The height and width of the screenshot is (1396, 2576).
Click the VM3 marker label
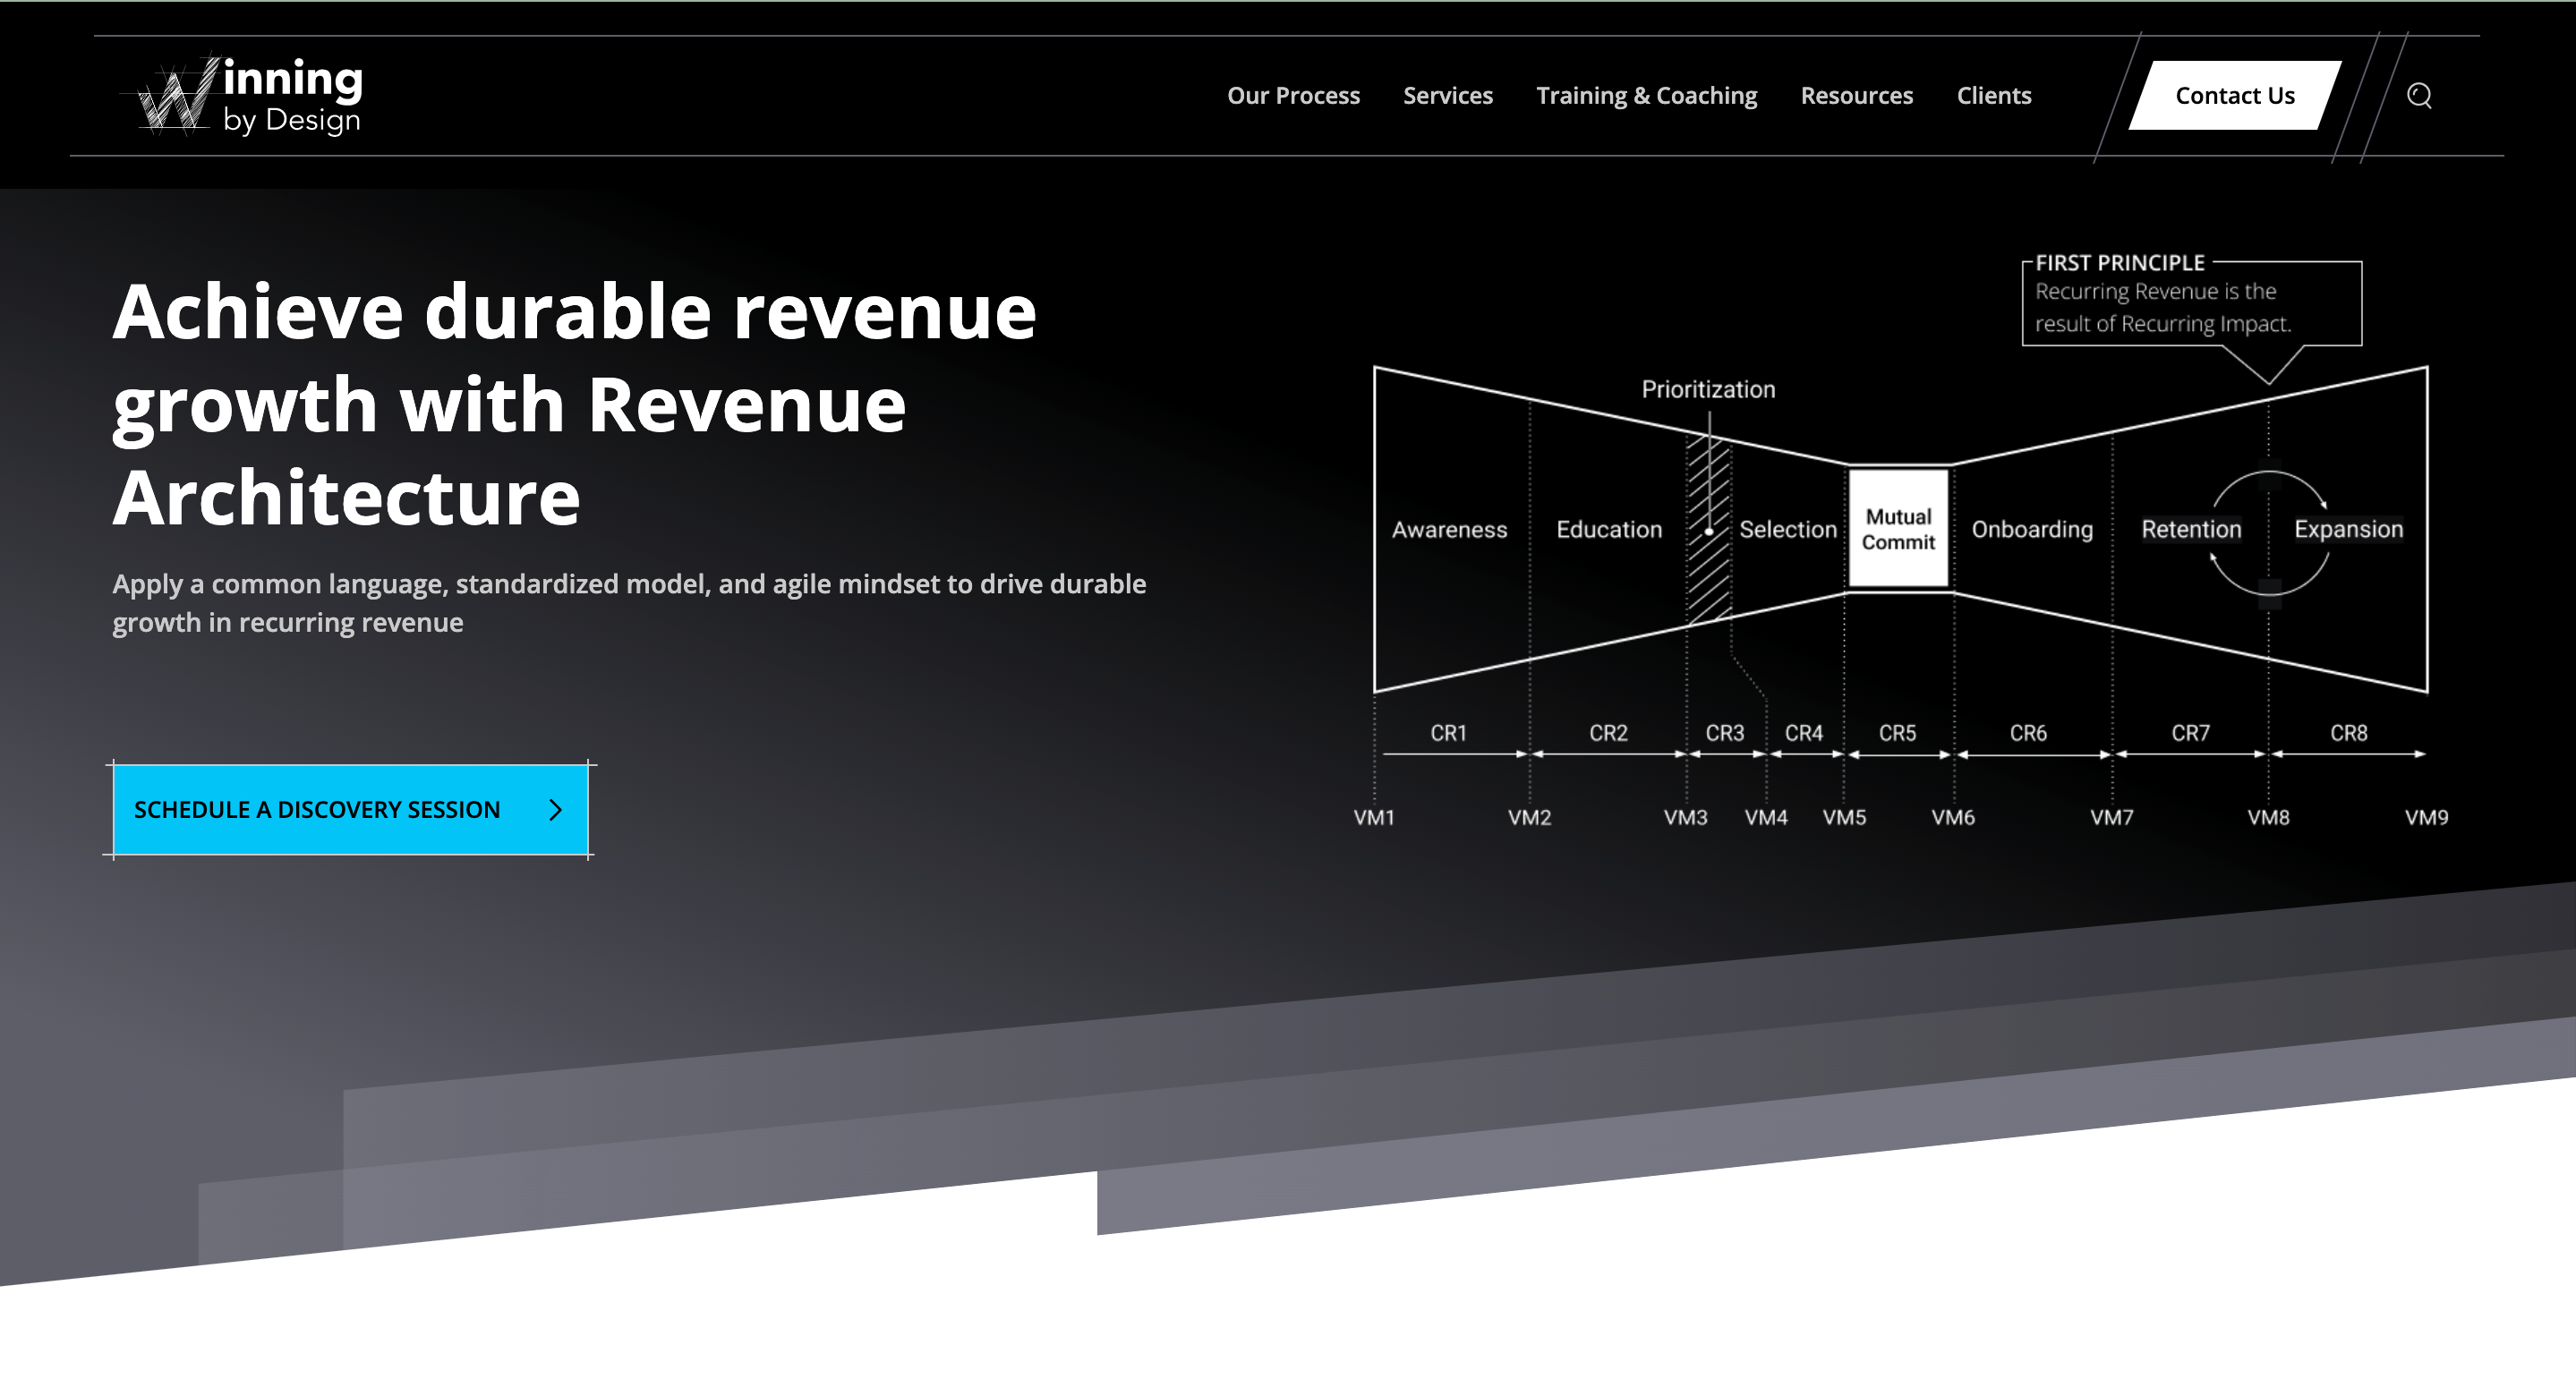click(1685, 817)
